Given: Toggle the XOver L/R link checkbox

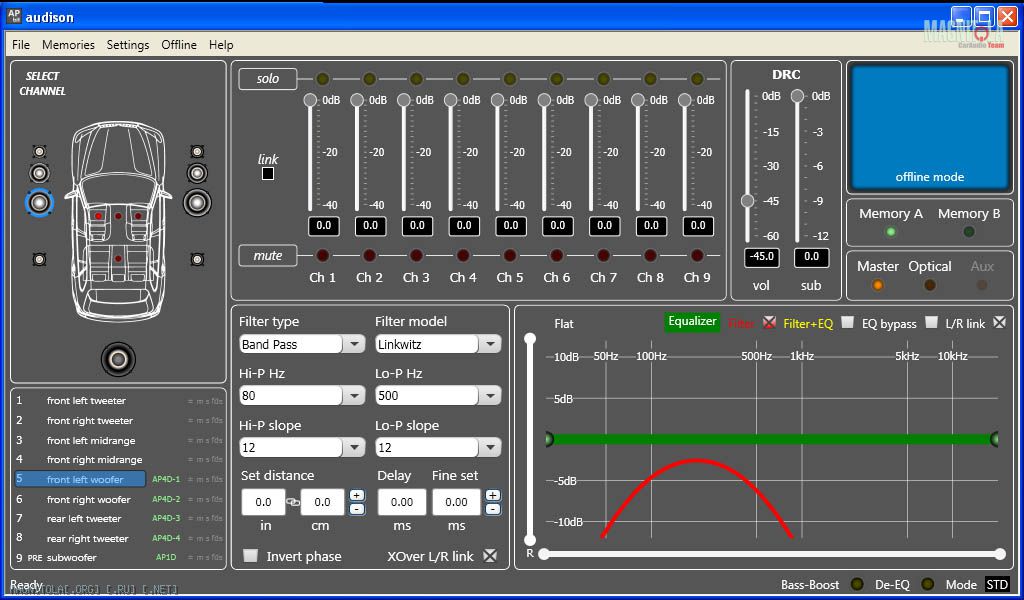Looking at the screenshot, I should point(490,556).
